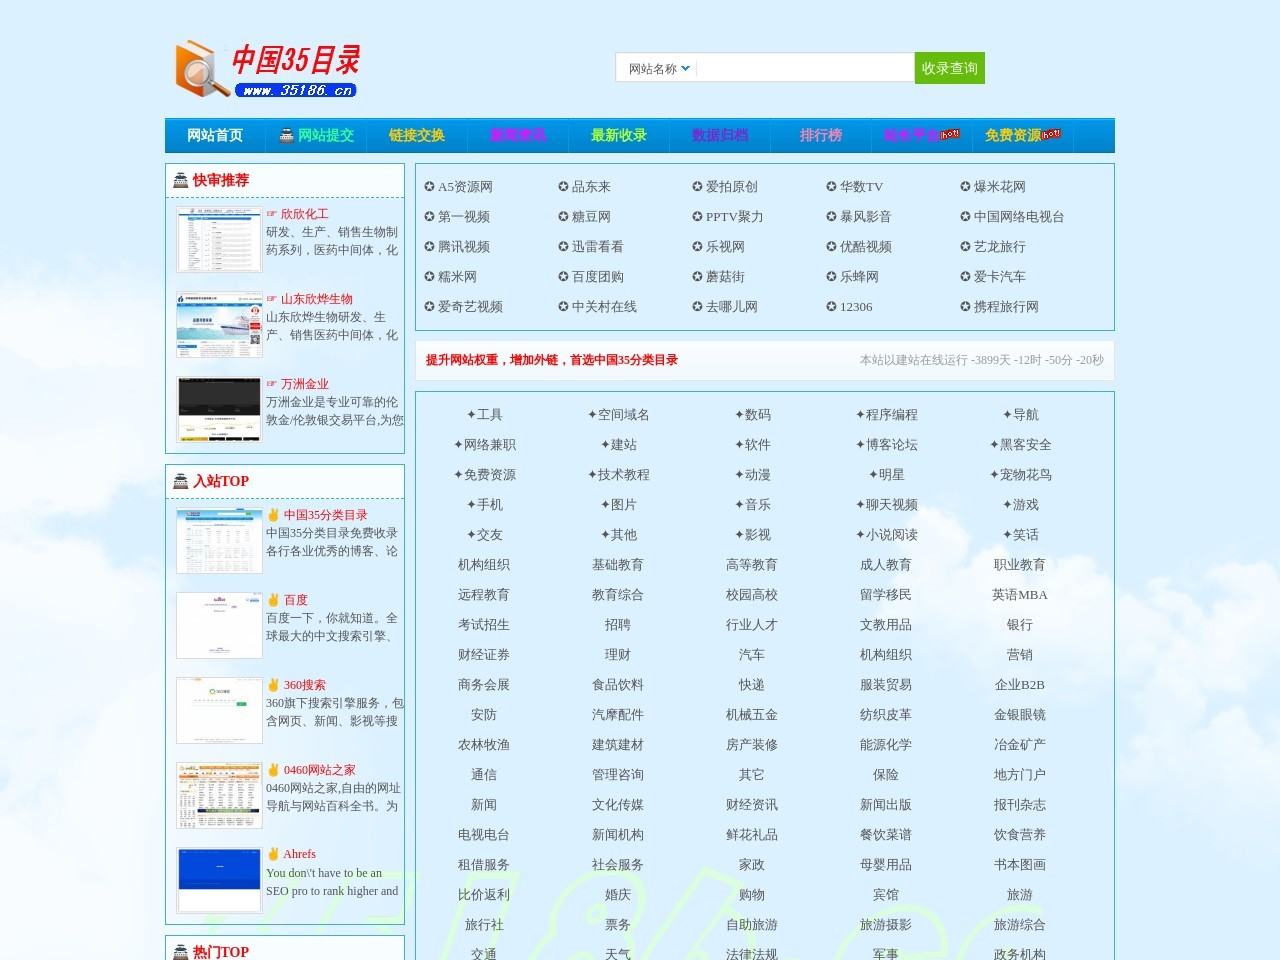Image resolution: width=1280 pixels, height=960 pixels.
Task: Click the 360搜索 site thumbnail
Action: pos(218,711)
